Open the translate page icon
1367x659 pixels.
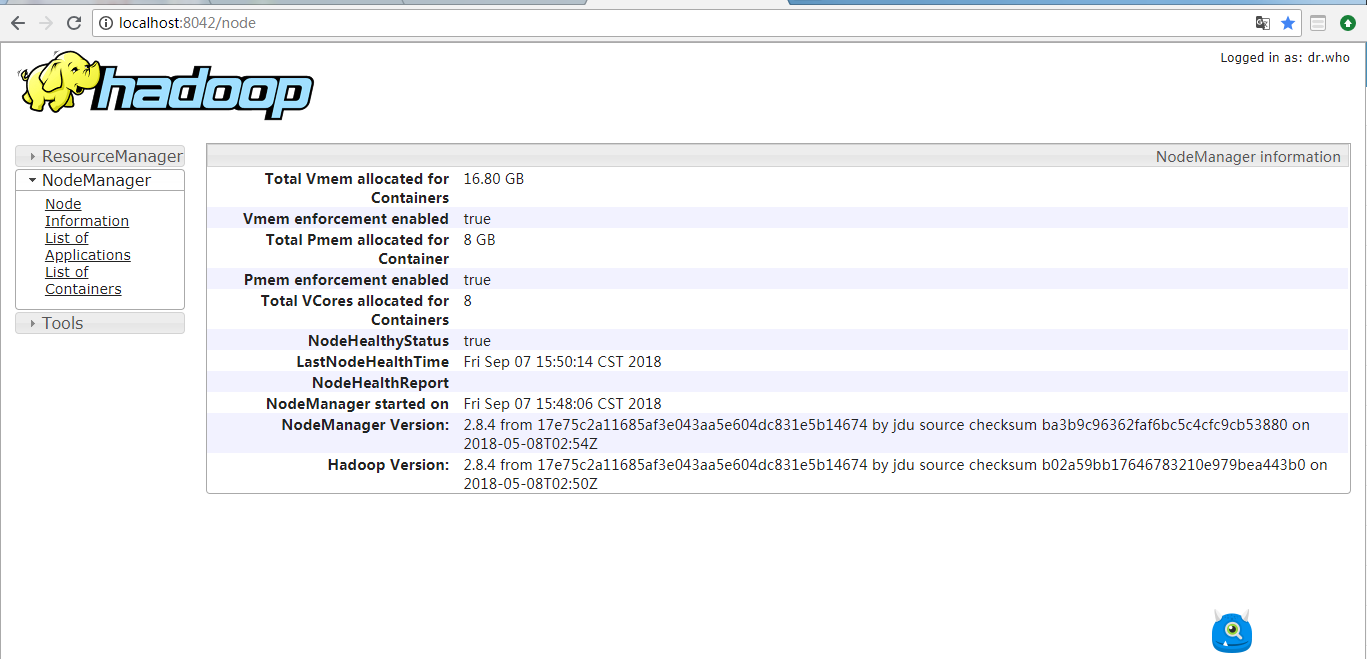(1263, 23)
